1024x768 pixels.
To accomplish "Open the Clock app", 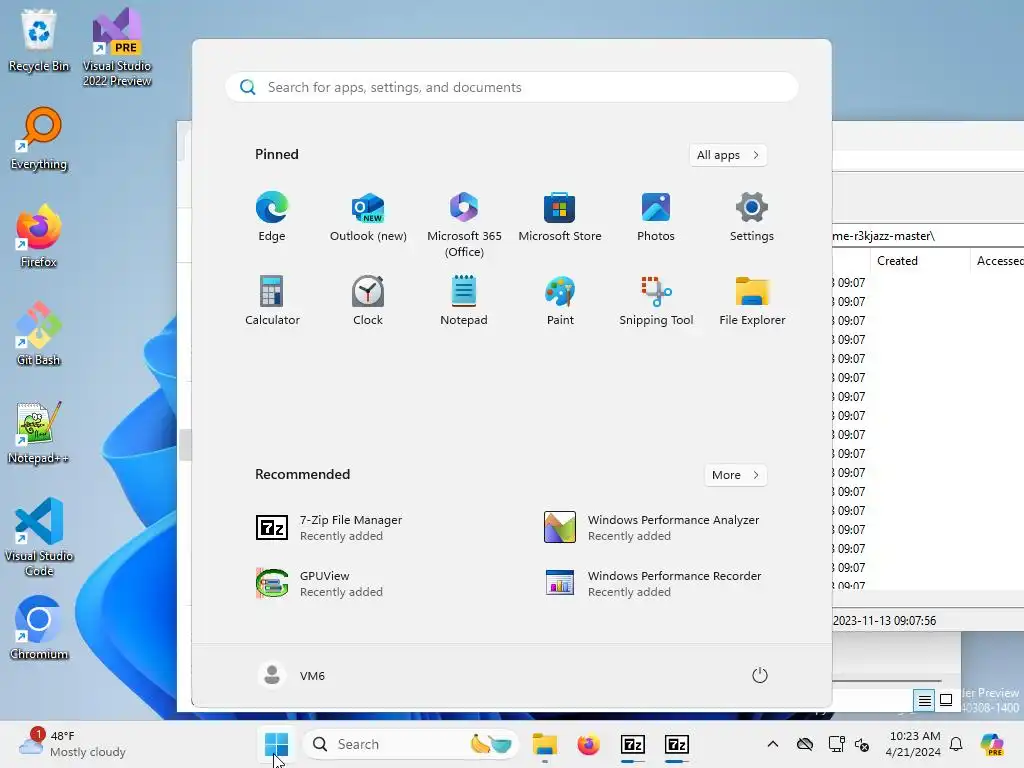I will click(x=368, y=300).
